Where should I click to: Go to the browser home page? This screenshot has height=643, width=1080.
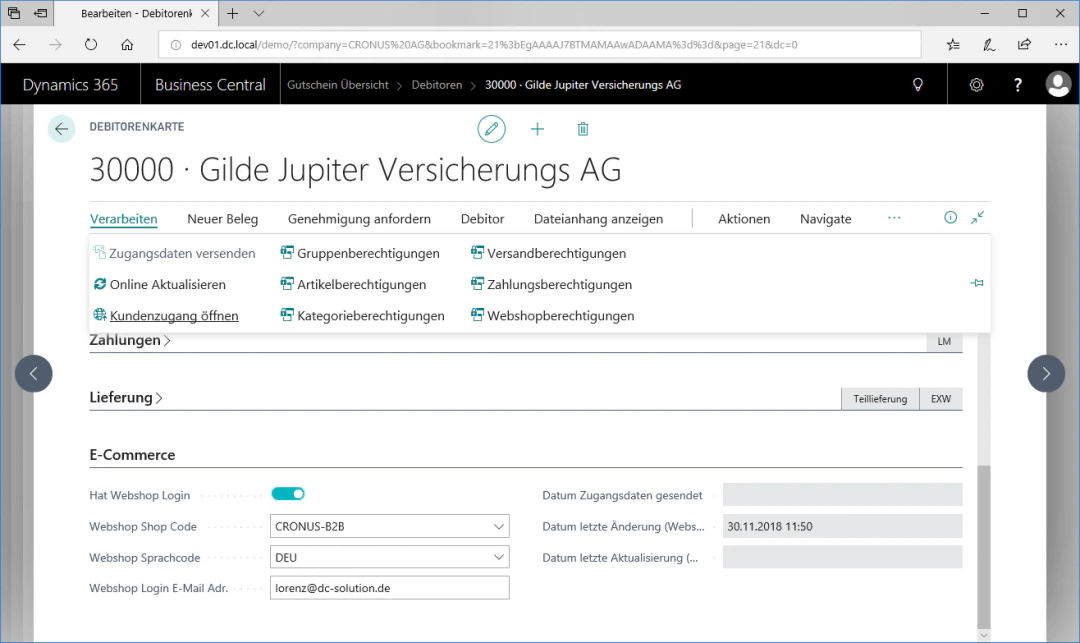pos(127,45)
